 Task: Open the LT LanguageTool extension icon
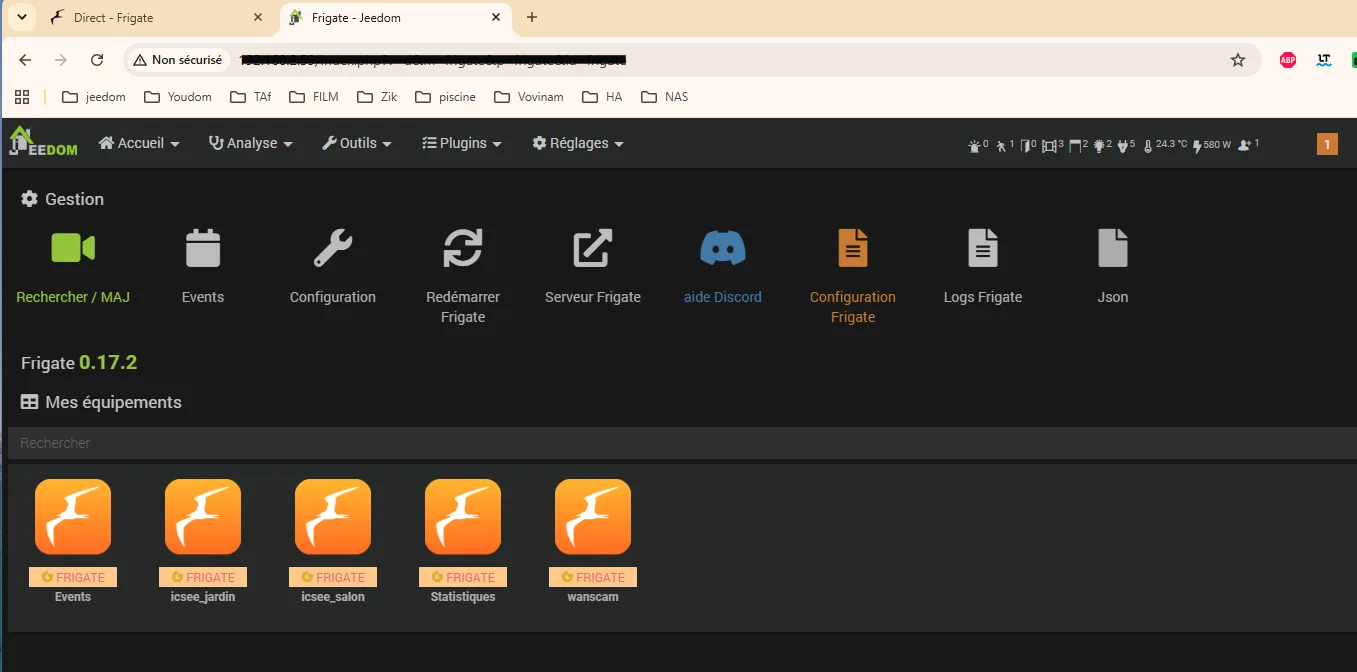pyautogui.click(x=1324, y=60)
